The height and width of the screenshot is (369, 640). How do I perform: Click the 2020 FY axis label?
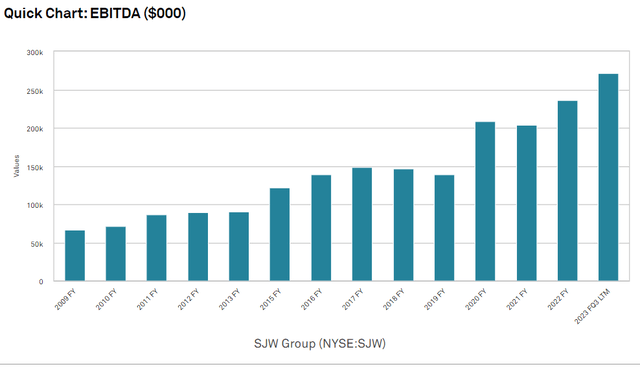(x=476, y=299)
